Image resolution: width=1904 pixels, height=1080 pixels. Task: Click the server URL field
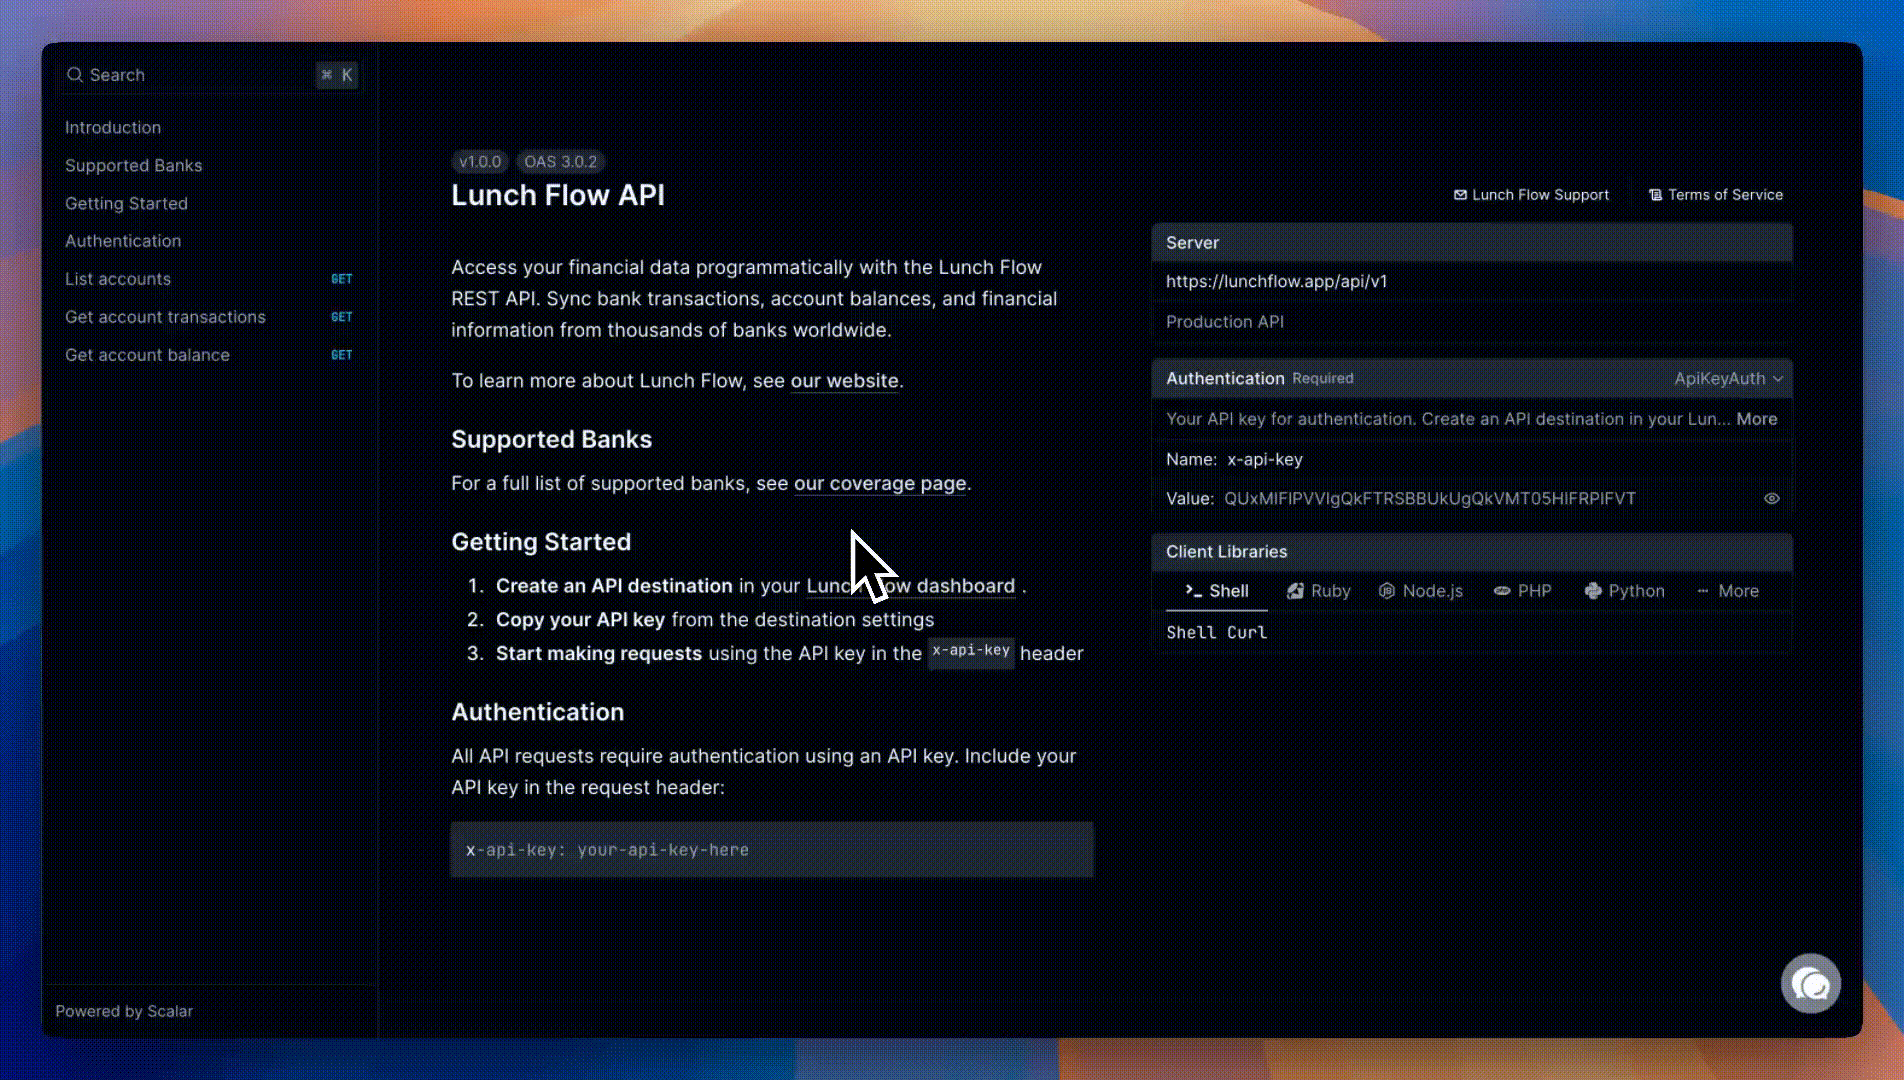pos(1276,282)
